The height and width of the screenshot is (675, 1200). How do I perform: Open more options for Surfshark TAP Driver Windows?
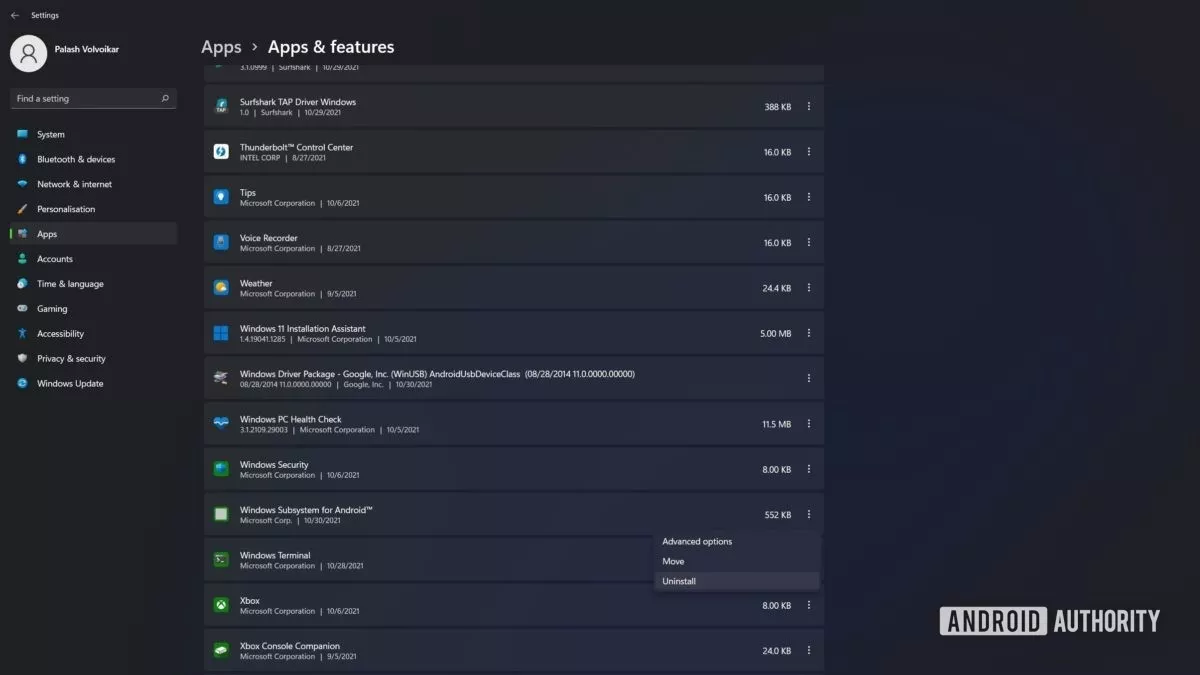(x=809, y=107)
